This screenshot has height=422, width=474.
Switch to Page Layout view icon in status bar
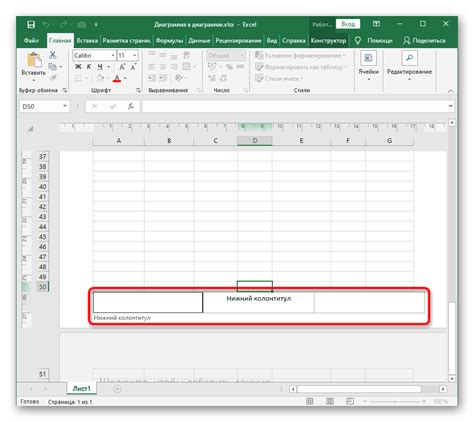(330, 402)
